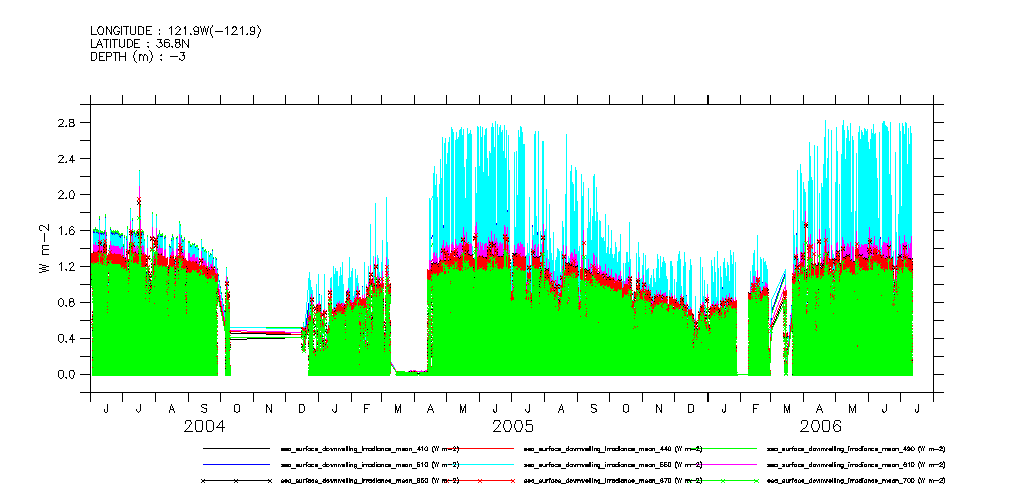Select the irradiance_mean_700 legend label
This screenshot has height=504, width=1009.
click(854, 481)
